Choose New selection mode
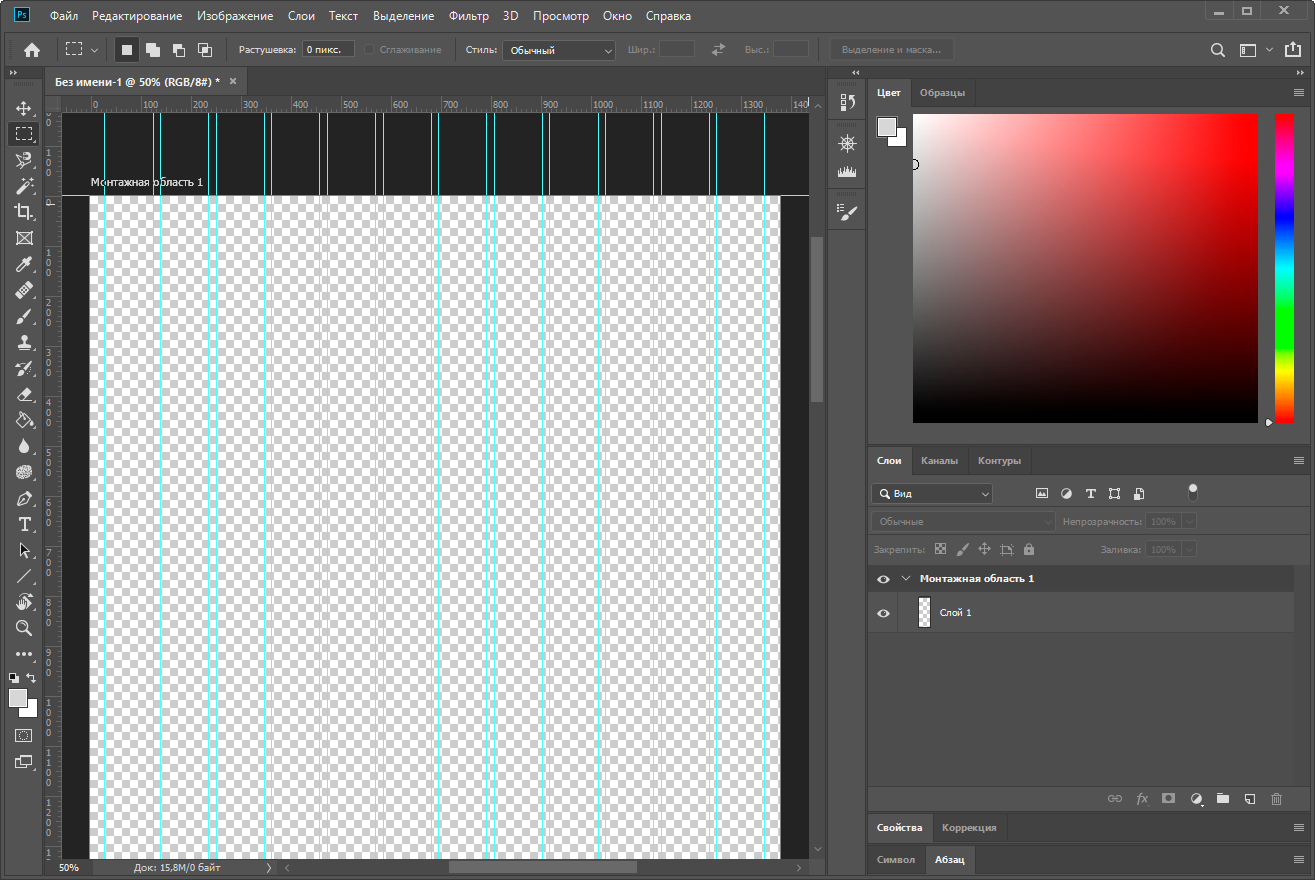Screen dimensions: 1315x880 point(126,49)
